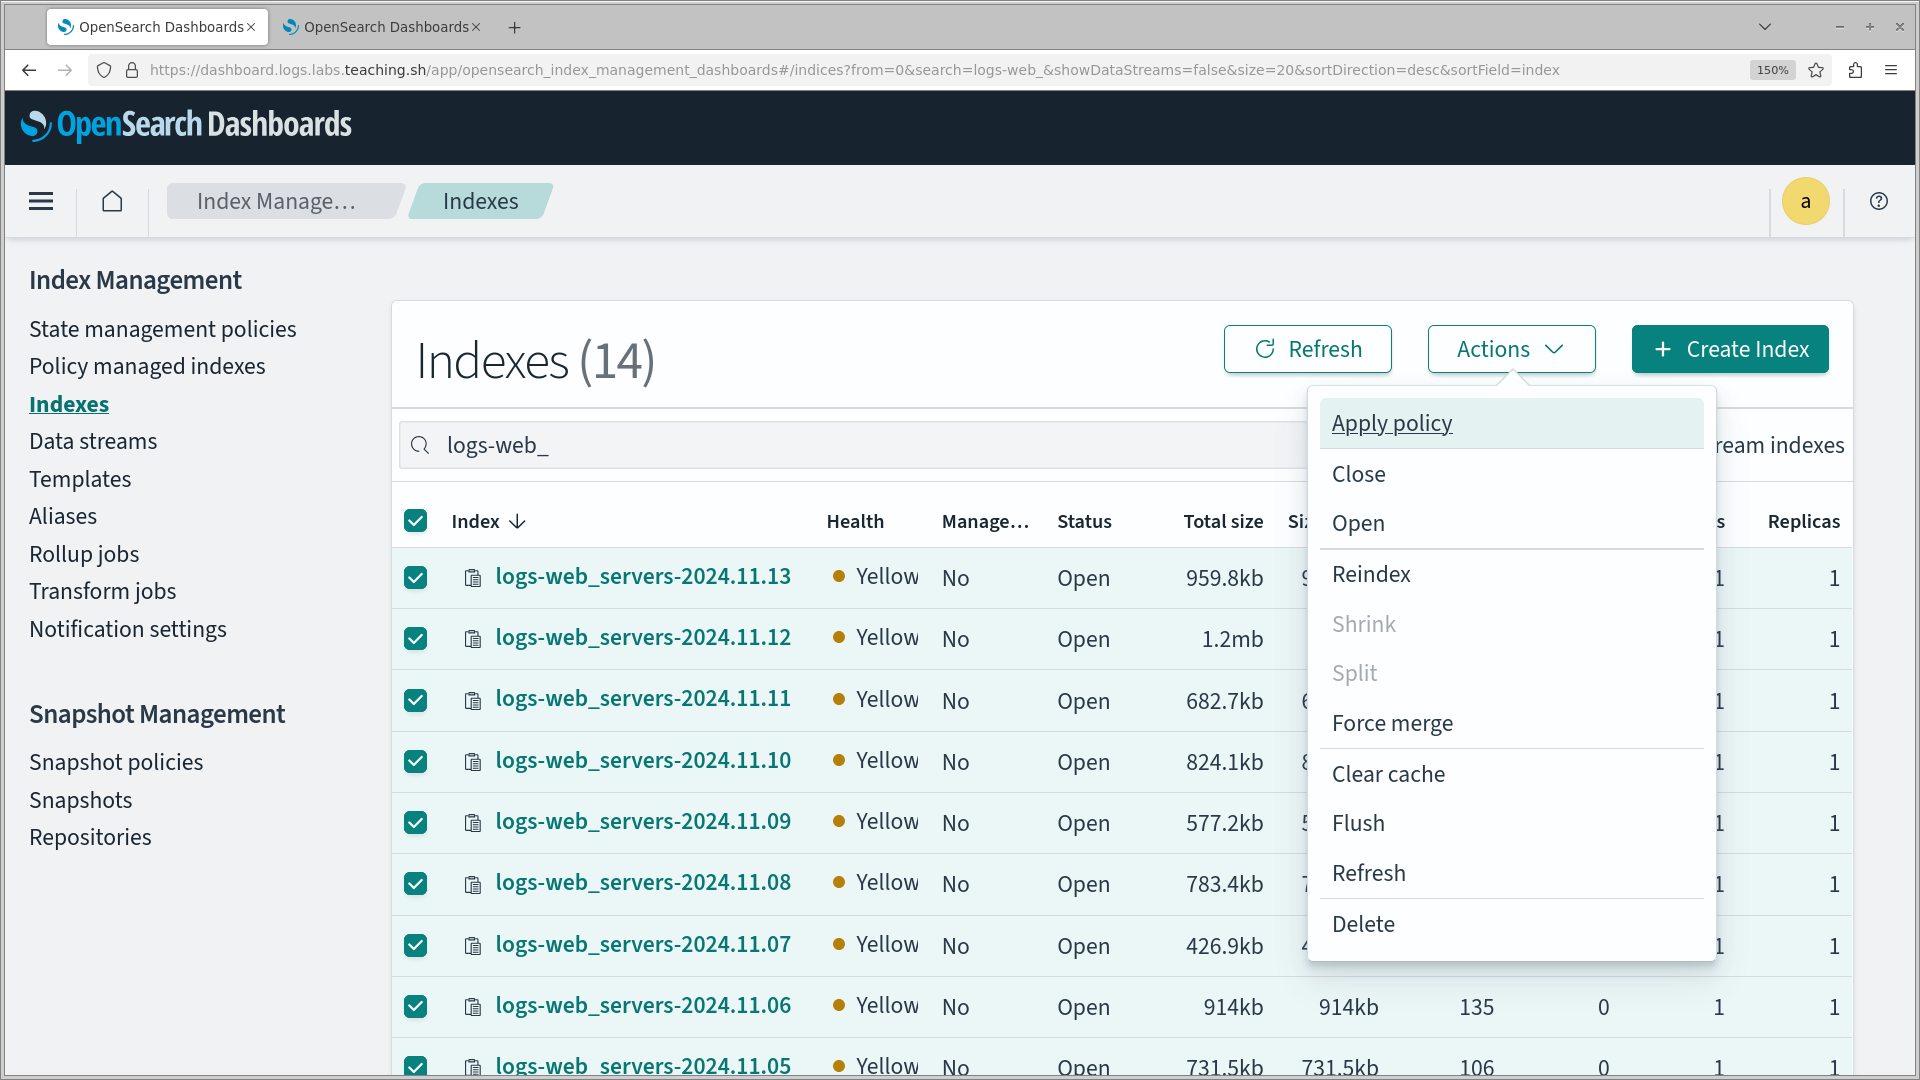Select Delete in the Actions menu

pos(1363,924)
